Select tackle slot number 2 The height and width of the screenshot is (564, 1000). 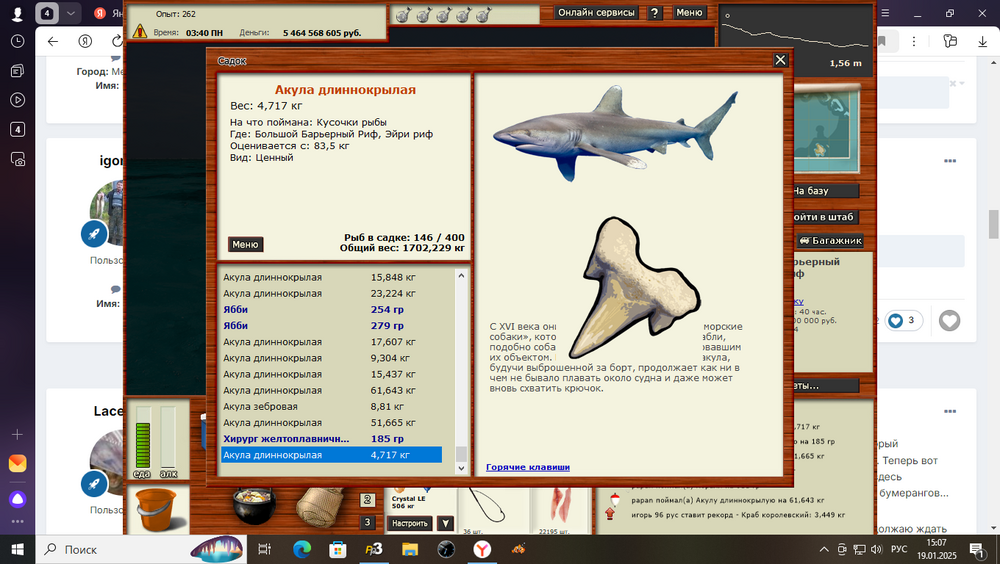(368, 499)
